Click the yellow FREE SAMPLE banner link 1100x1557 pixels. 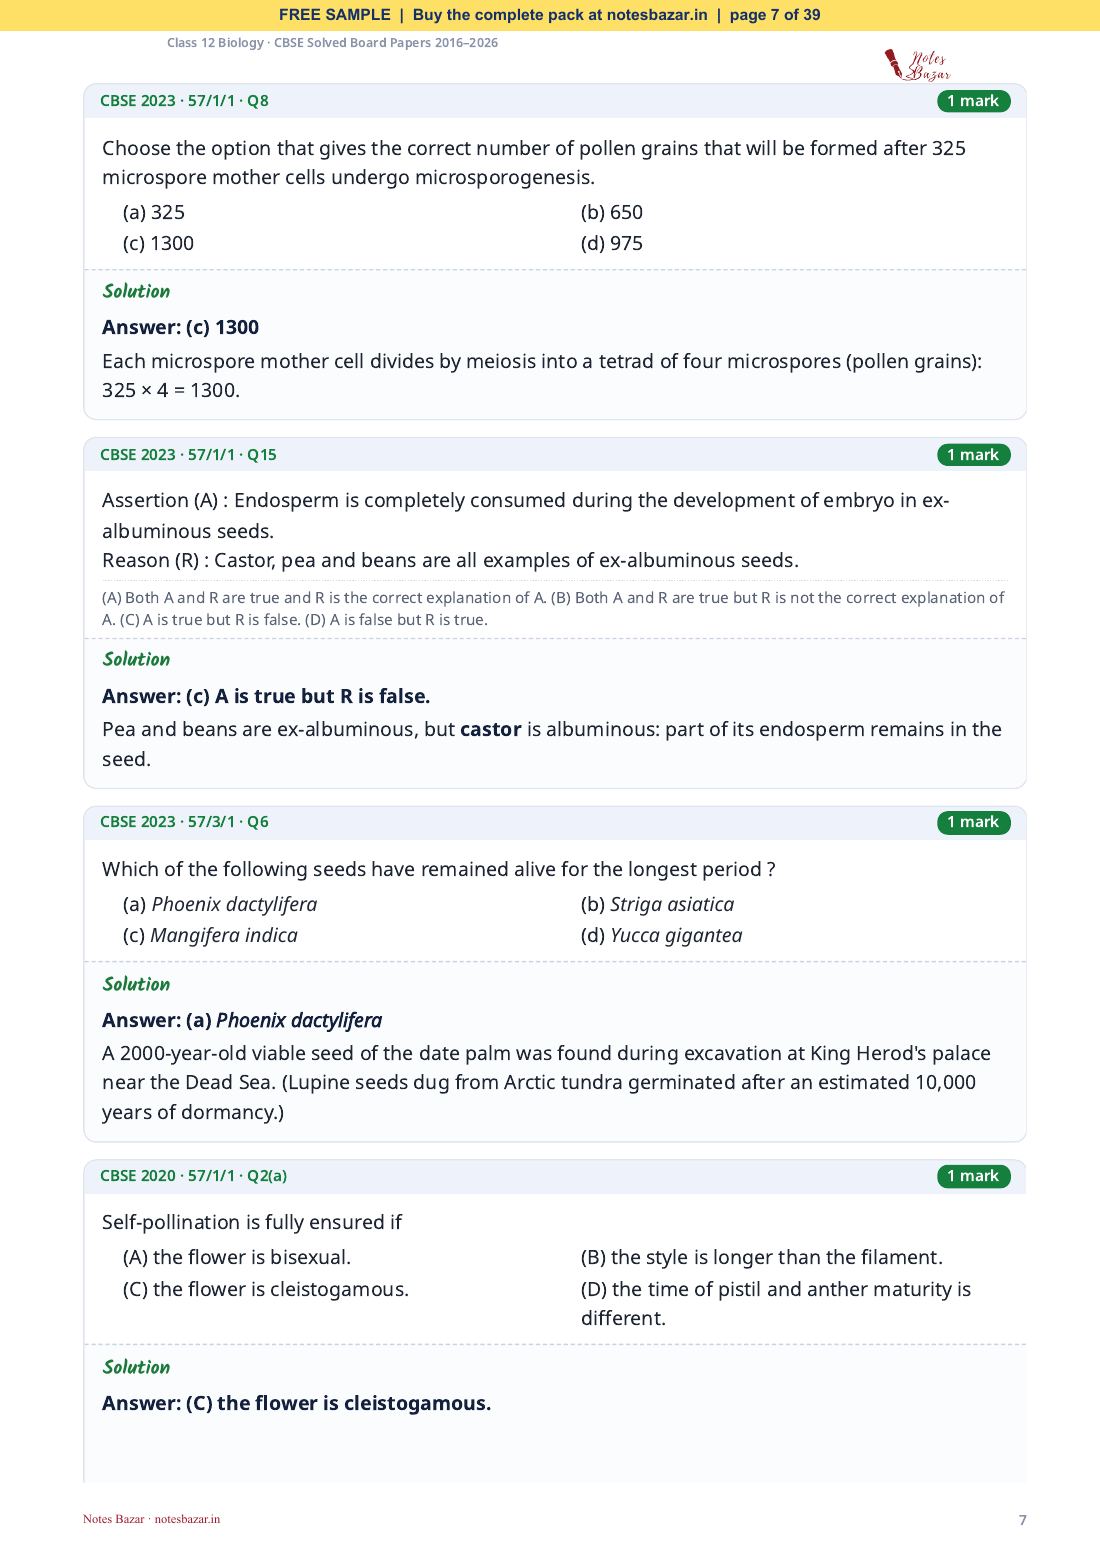click(550, 15)
